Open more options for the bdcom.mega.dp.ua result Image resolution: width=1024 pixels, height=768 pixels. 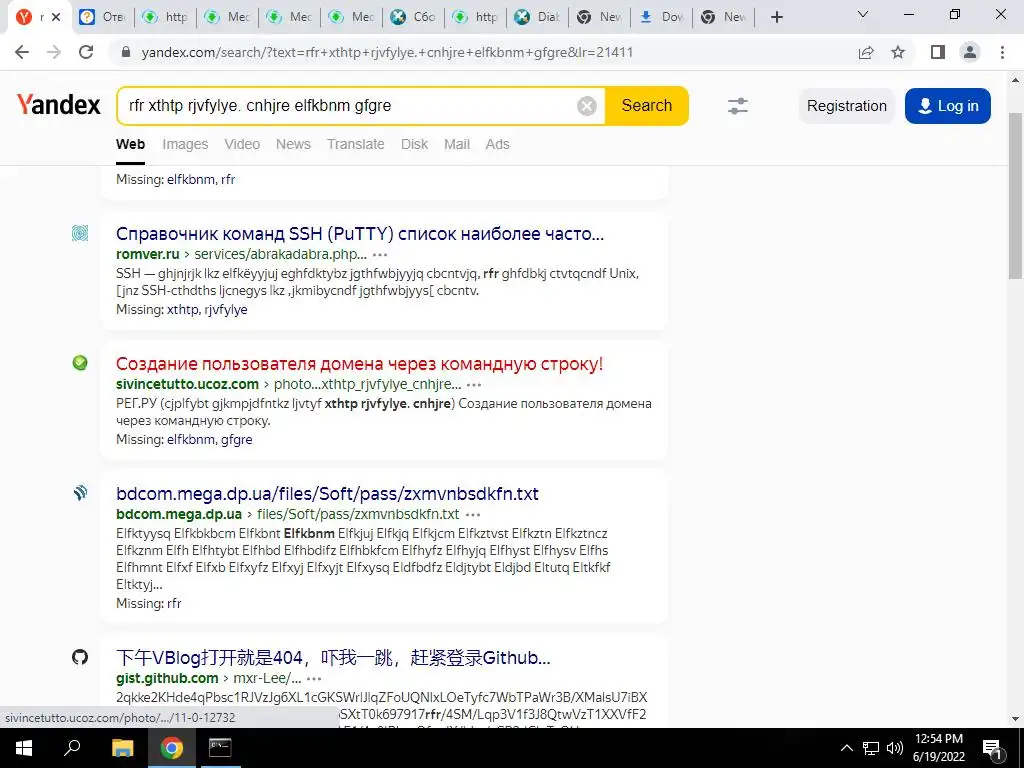click(473, 515)
